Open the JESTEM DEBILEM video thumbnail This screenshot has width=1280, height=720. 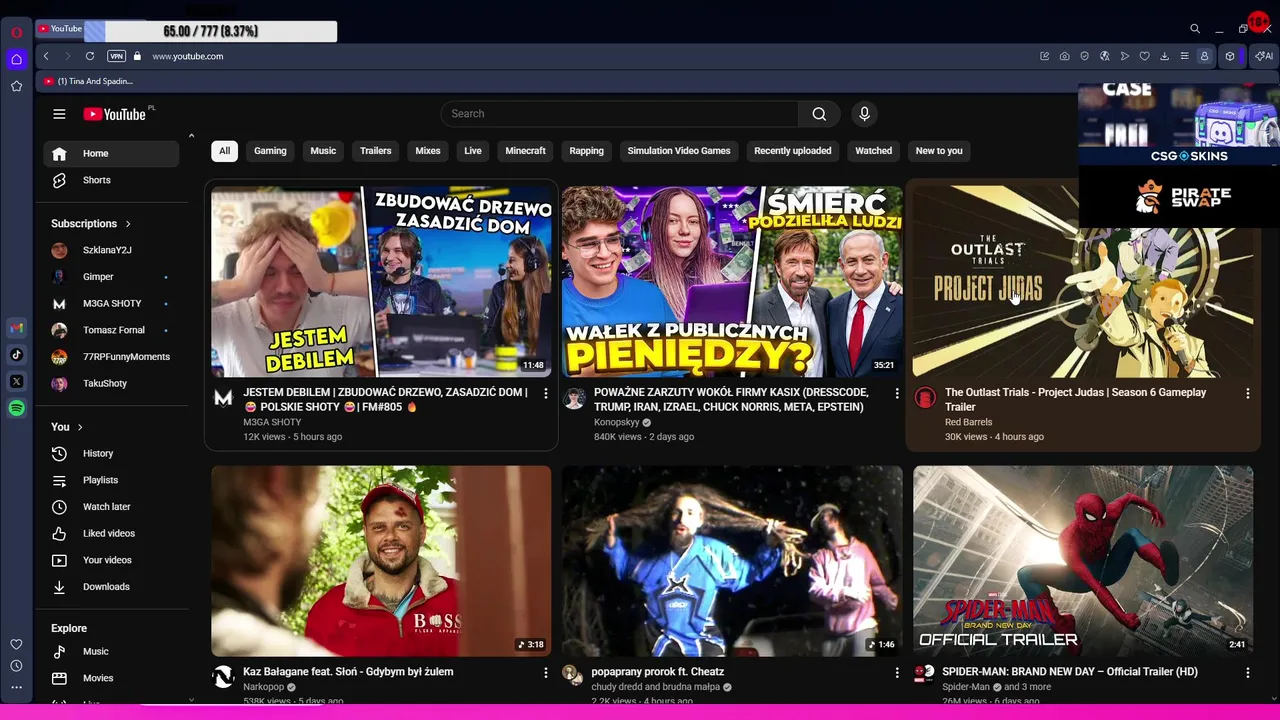pyautogui.click(x=381, y=281)
